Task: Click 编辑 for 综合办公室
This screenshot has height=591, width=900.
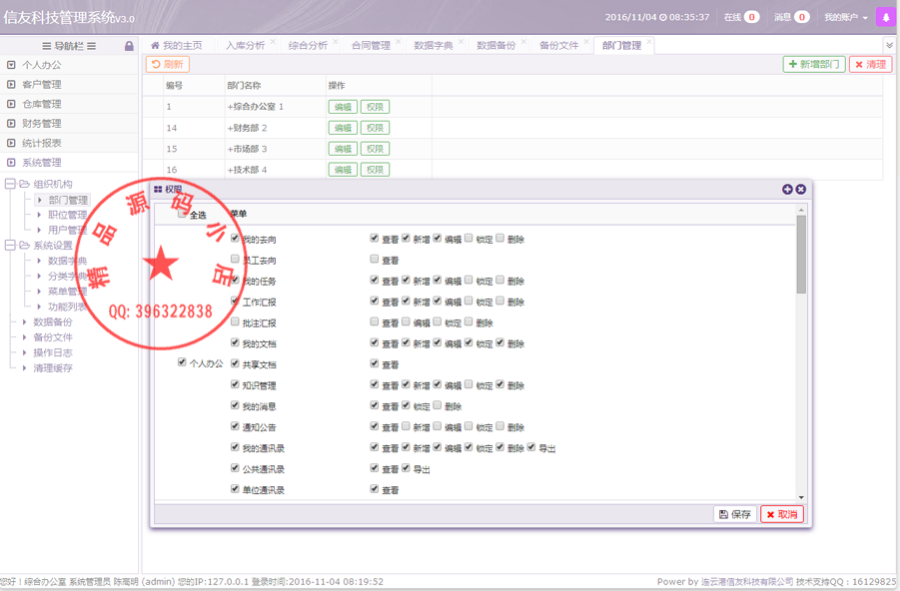Action: (343, 107)
